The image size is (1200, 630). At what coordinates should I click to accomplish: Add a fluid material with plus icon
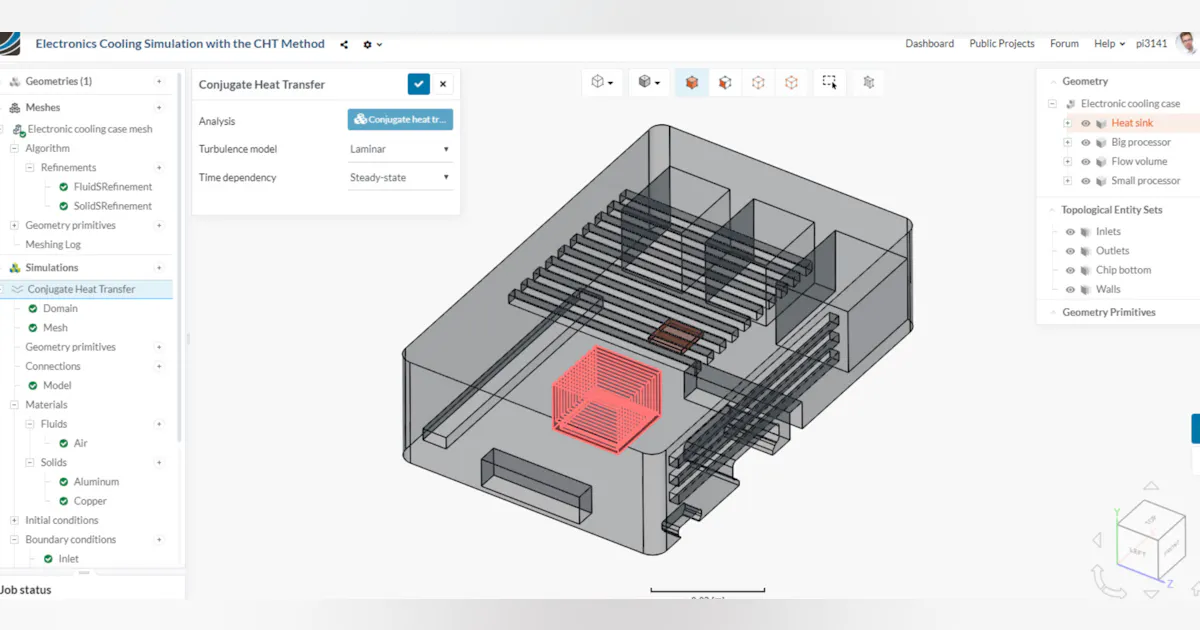click(x=159, y=424)
